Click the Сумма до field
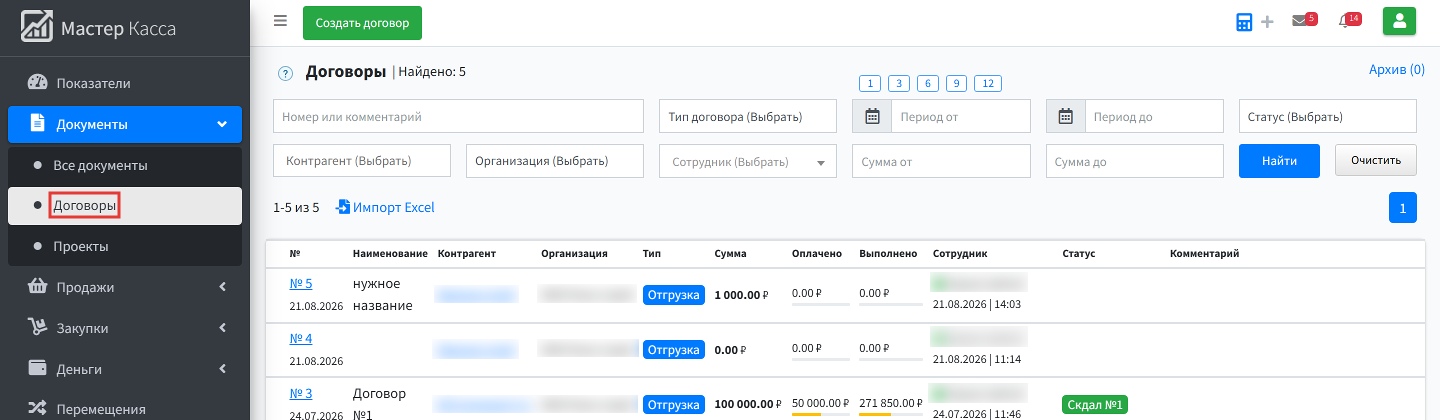 click(1135, 161)
